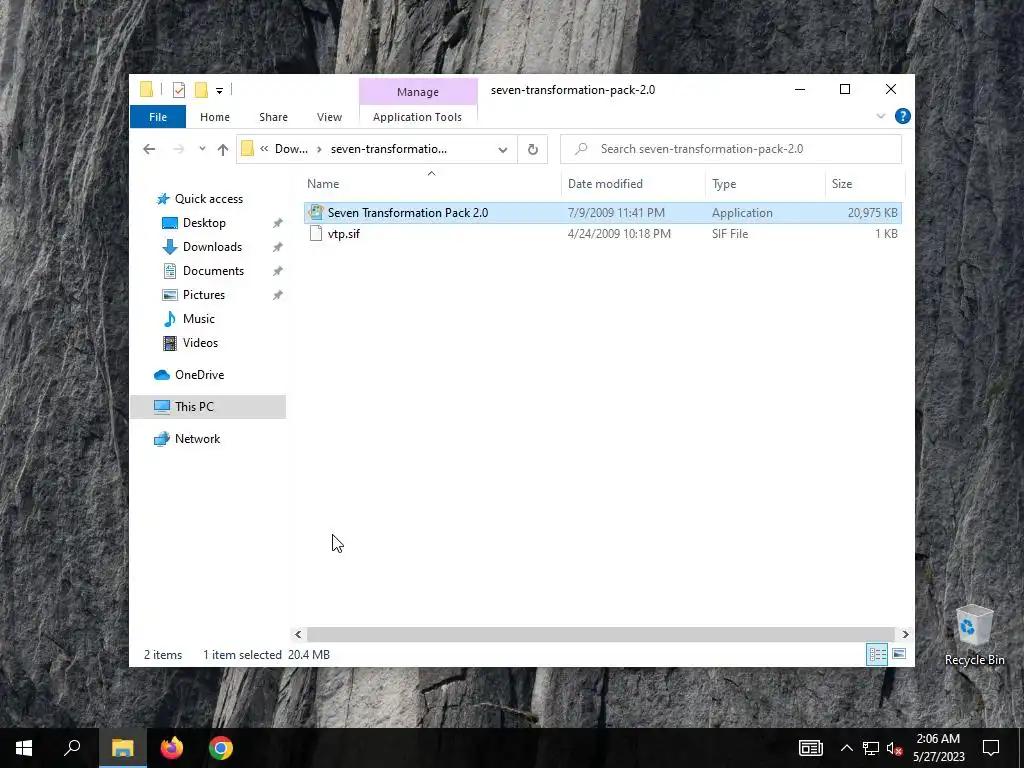
Task: Open the Action Center notifications icon
Action: tap(991, 748)
